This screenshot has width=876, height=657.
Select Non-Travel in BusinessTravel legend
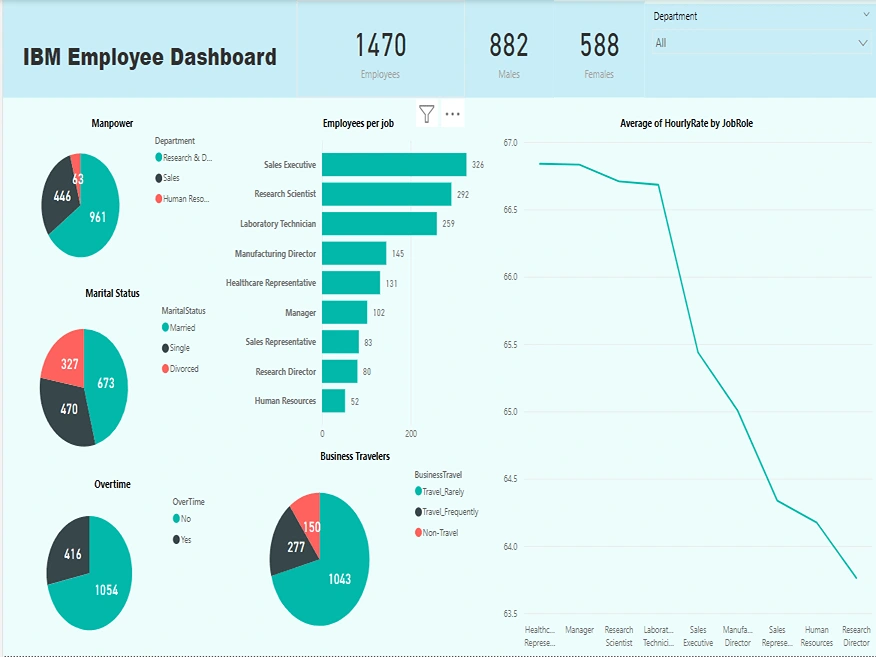point(437,532)
